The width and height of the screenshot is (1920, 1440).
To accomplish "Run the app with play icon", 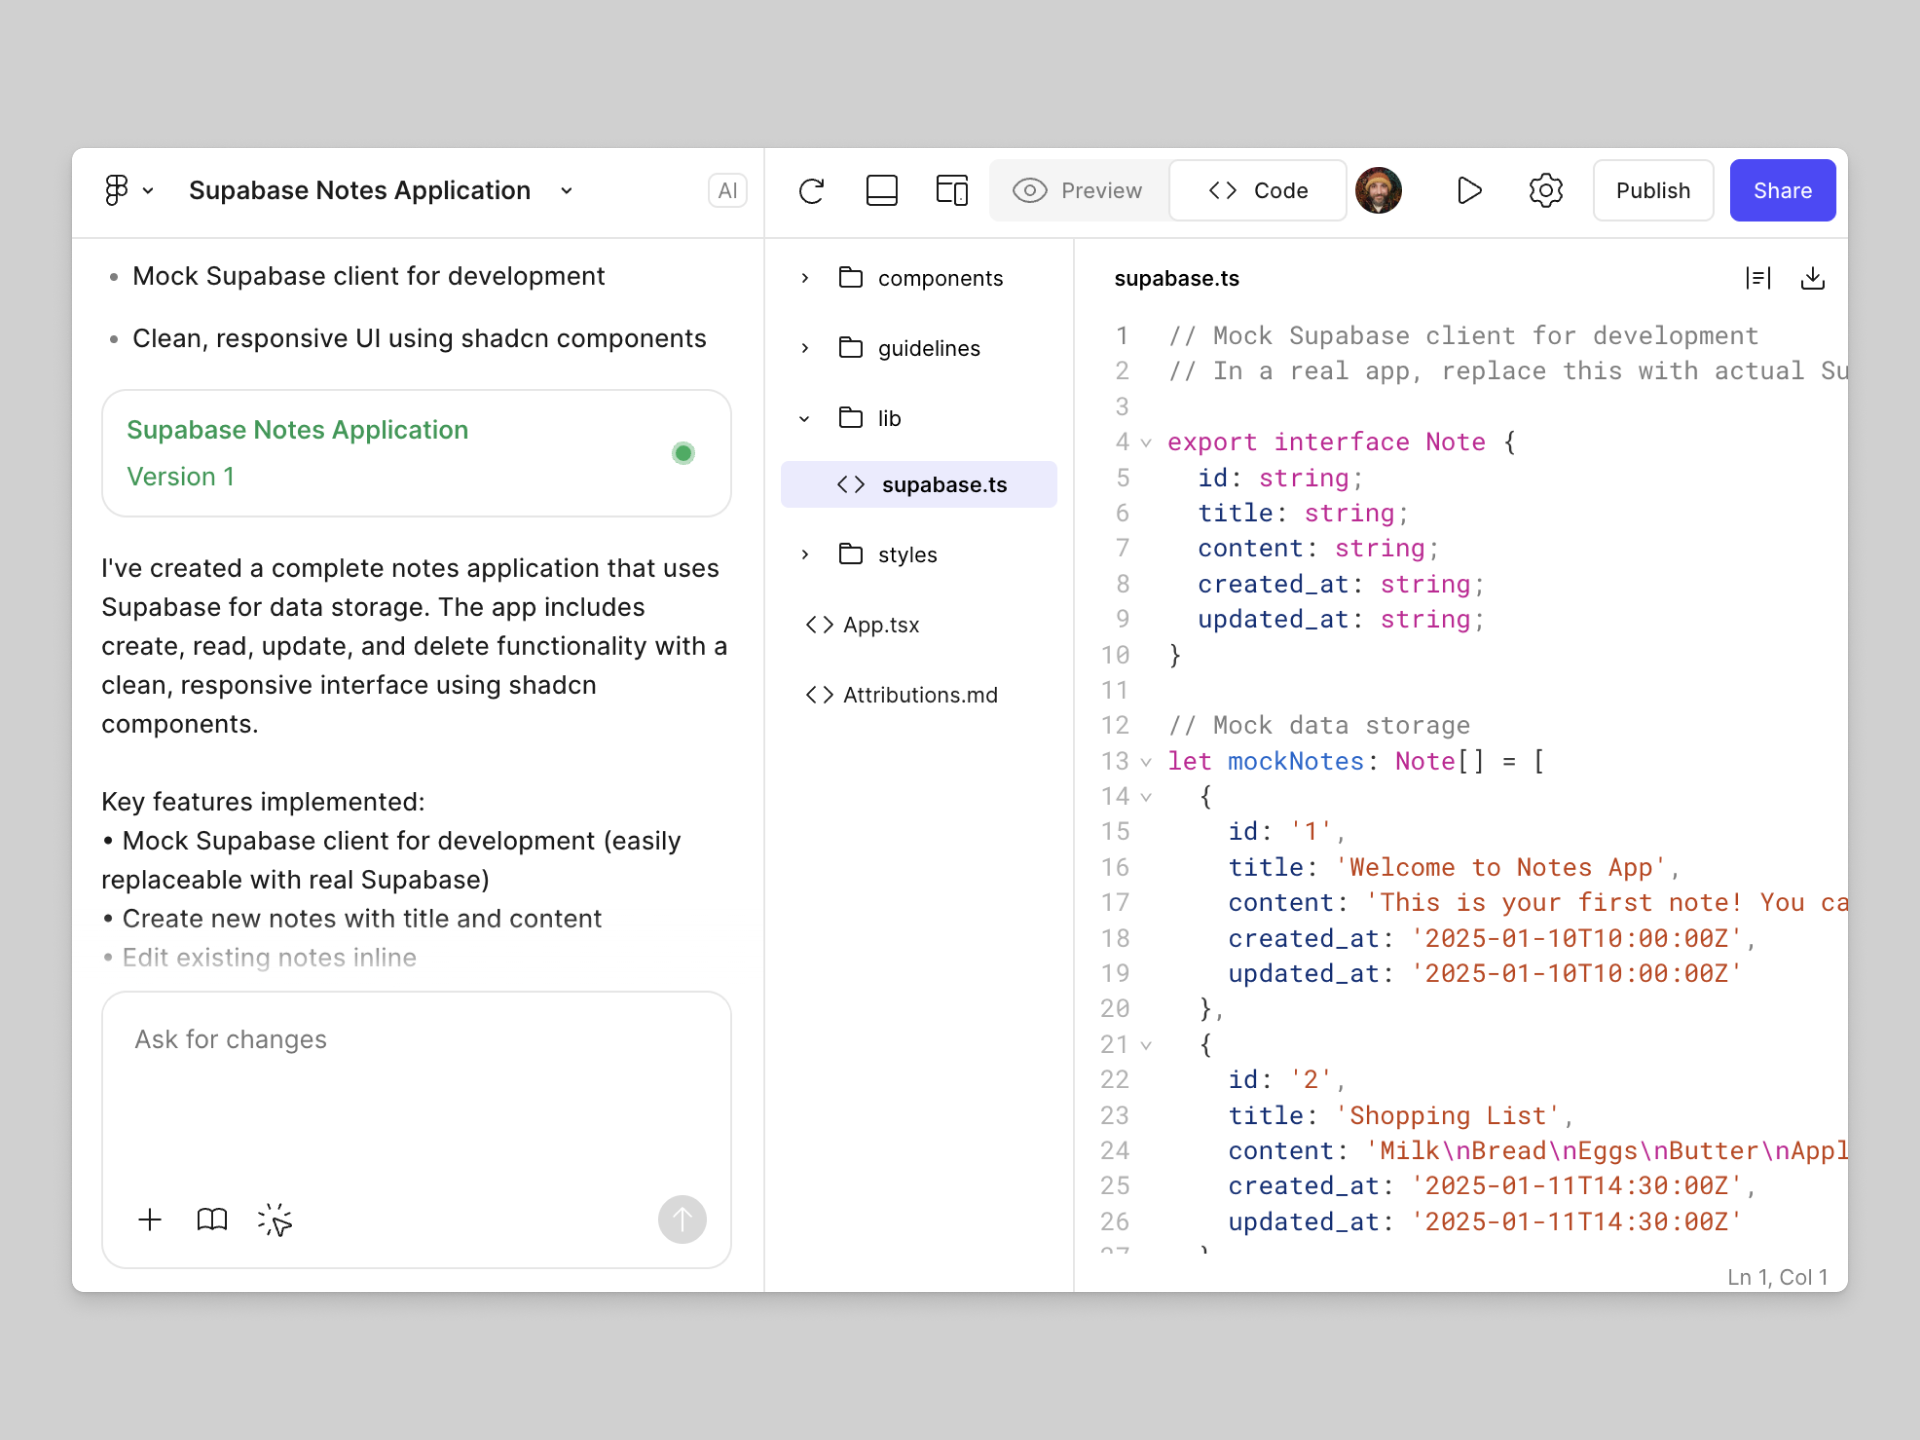I will [1468, 190].
